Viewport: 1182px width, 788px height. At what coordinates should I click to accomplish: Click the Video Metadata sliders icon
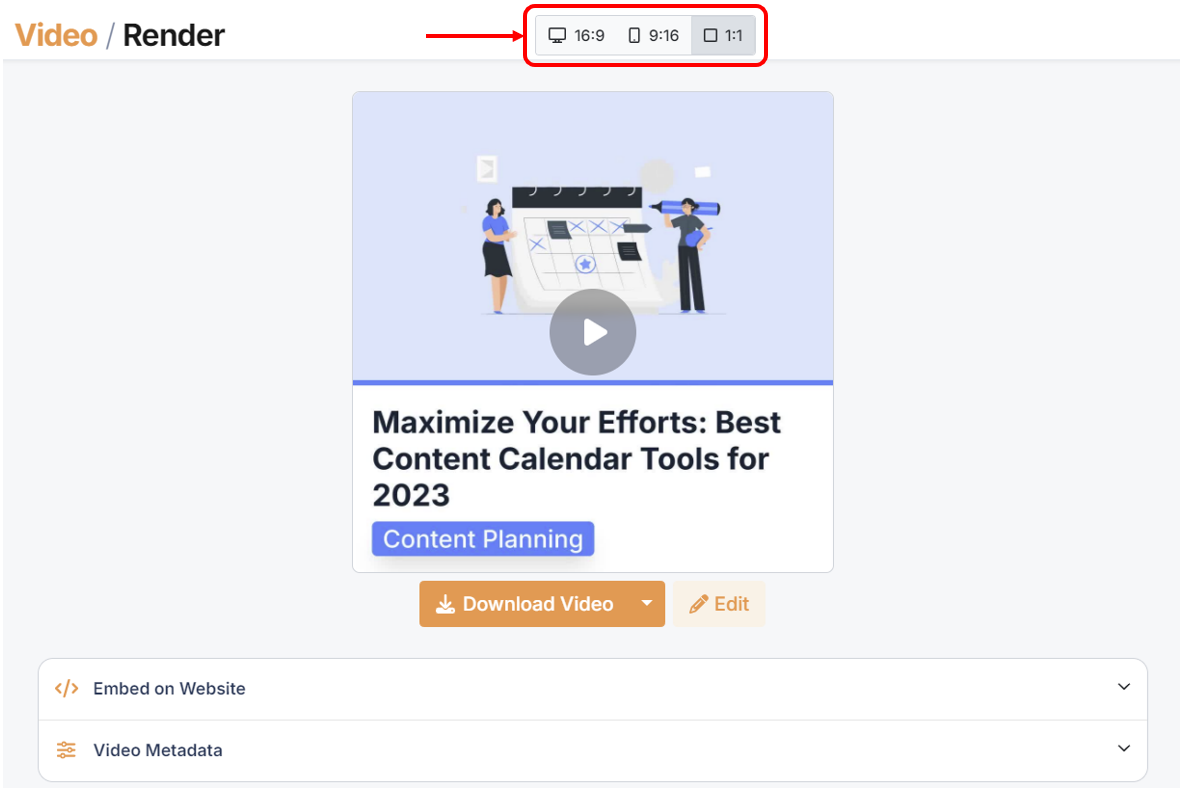(66, 749)
